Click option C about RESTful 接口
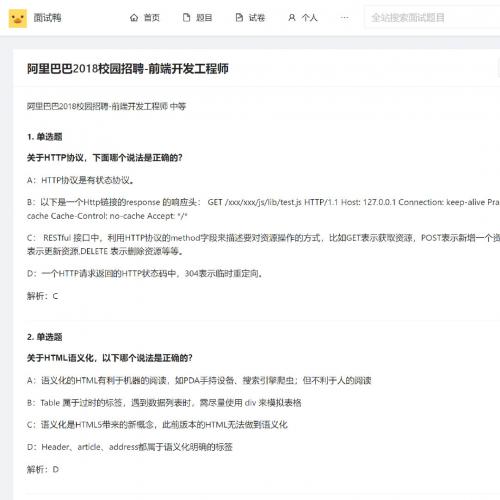The image size is (500, 500). 263,245
